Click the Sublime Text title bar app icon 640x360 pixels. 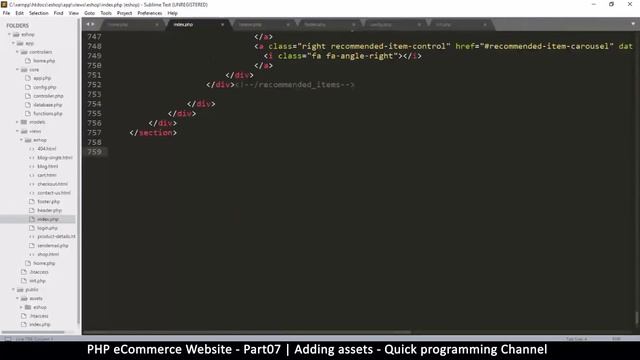point(4,4)
